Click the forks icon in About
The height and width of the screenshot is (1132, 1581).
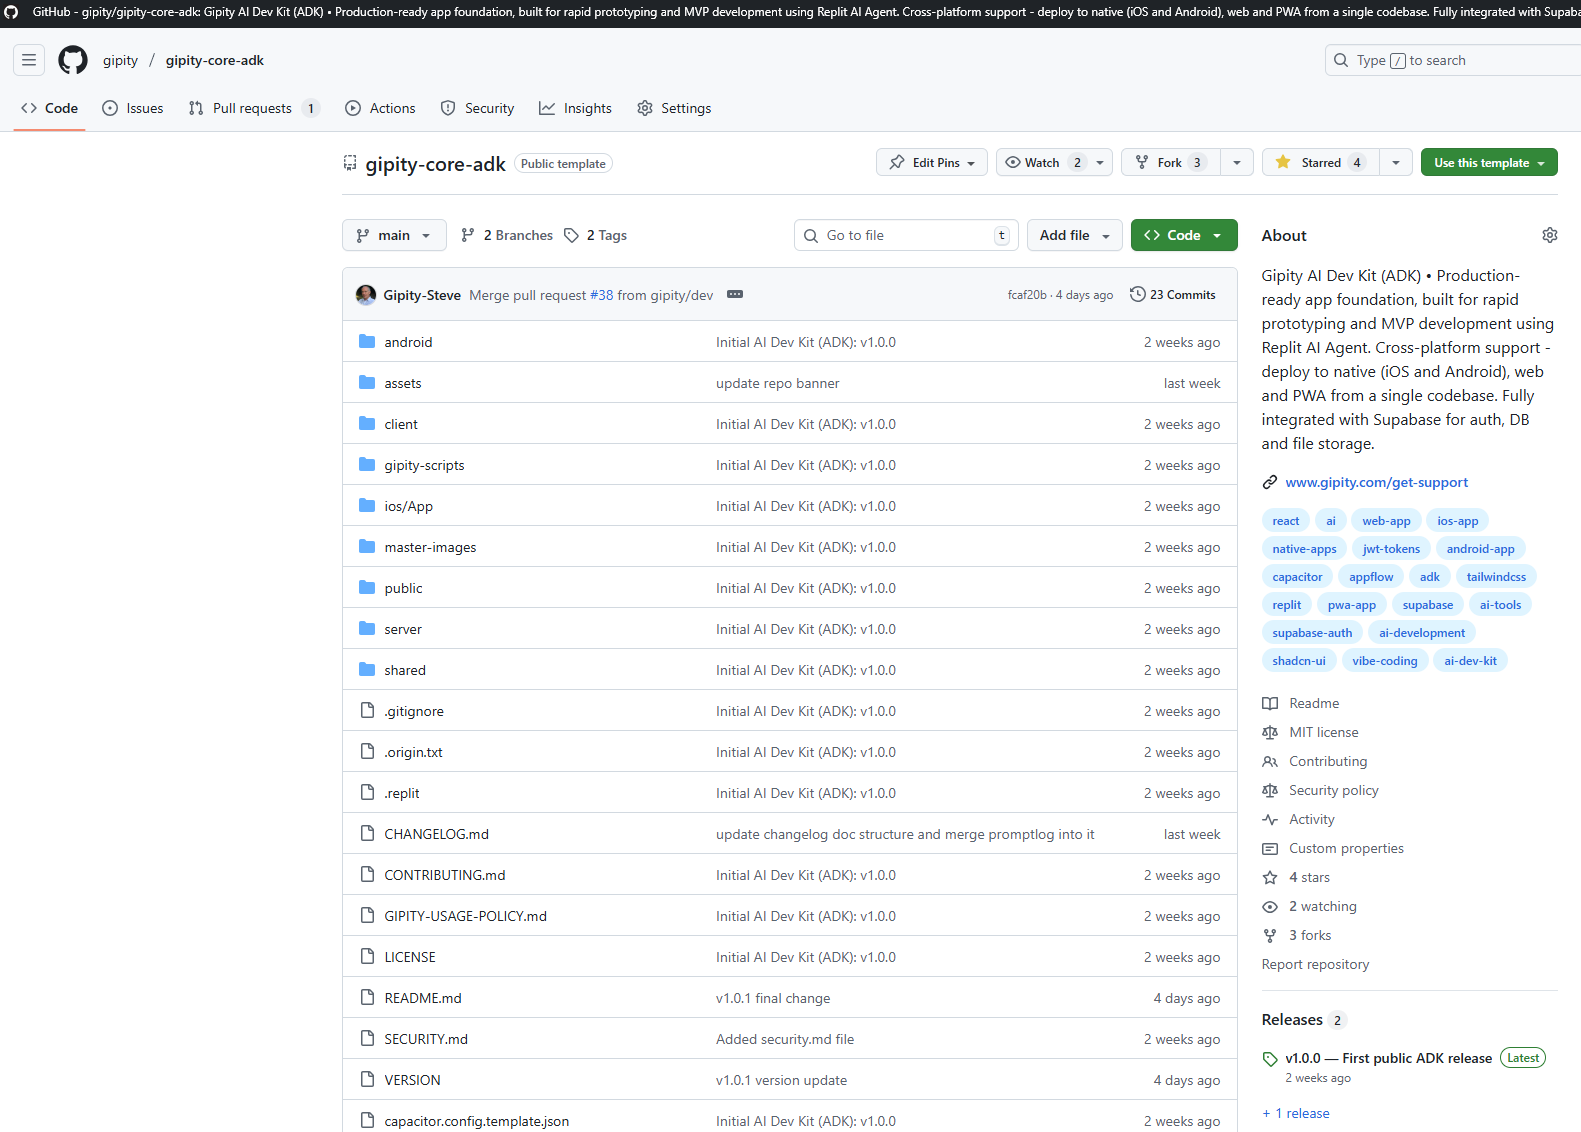[1270, 935]
